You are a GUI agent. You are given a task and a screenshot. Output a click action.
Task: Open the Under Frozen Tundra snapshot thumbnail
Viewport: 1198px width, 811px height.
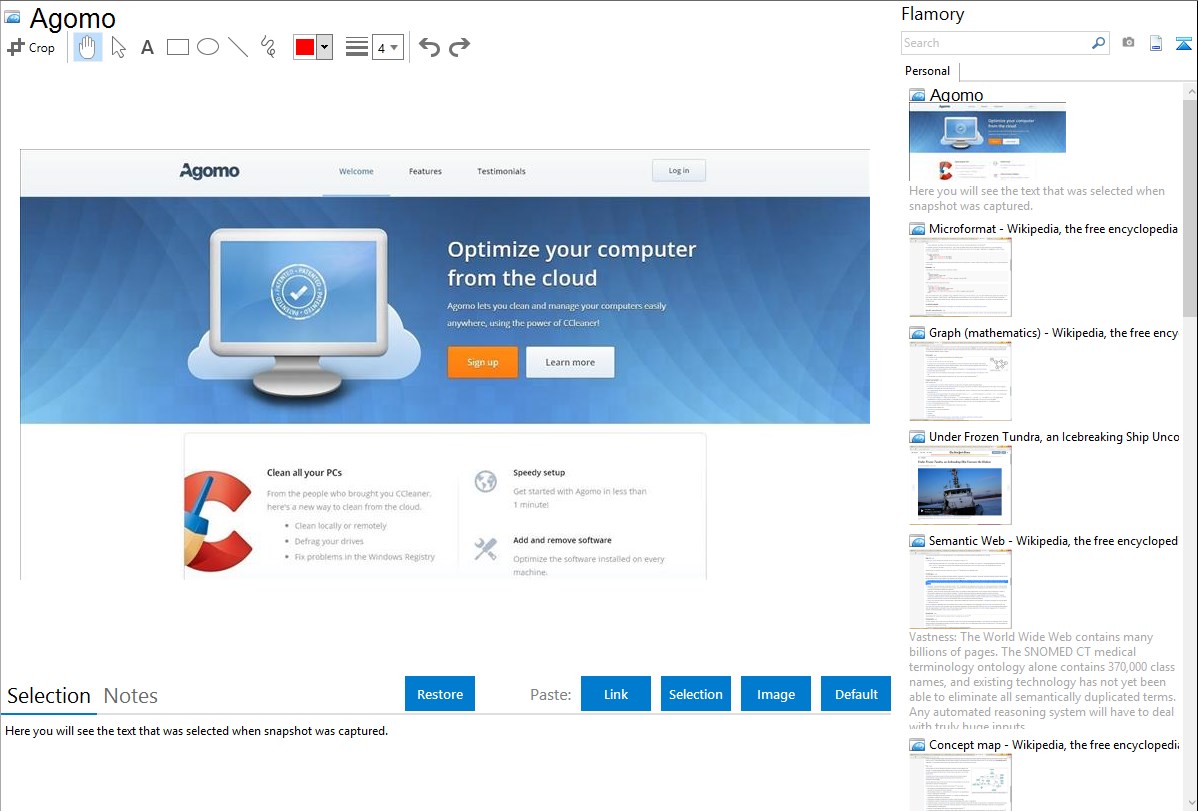coord(960,485)
